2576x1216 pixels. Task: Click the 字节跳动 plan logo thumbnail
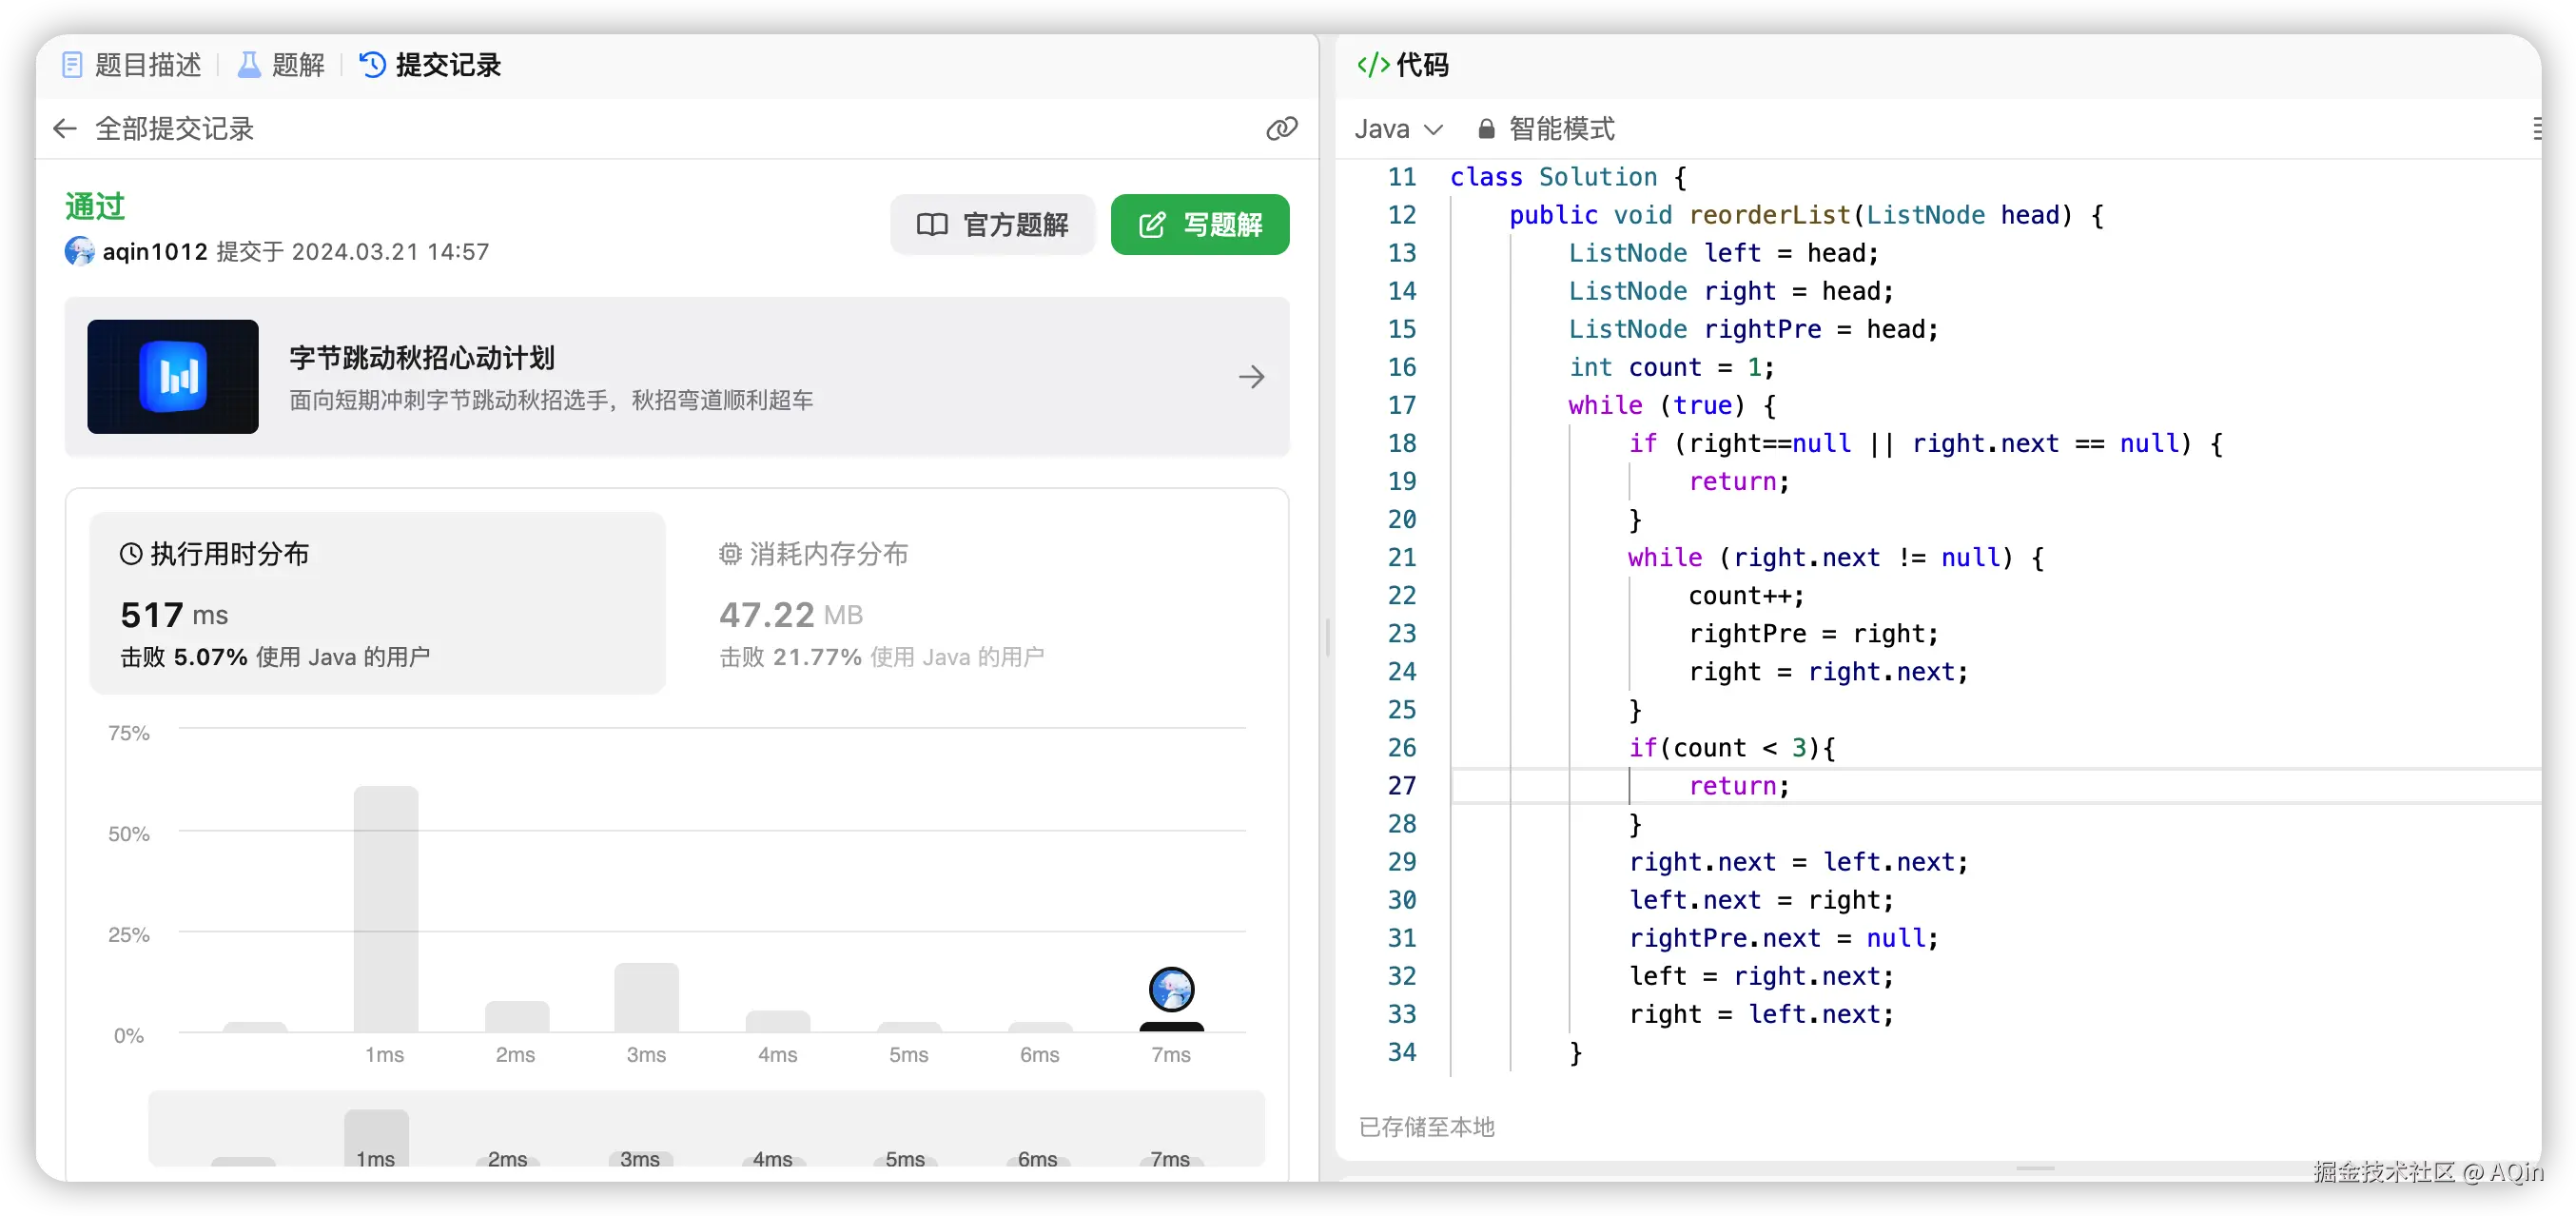(173, 376)
